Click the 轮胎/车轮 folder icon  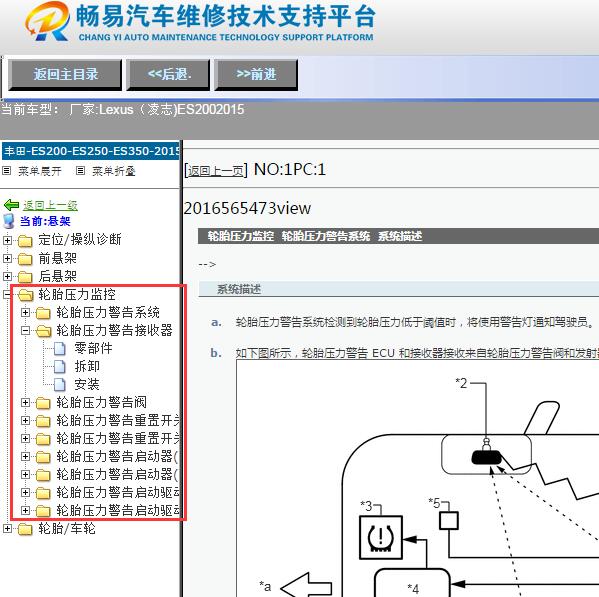(x=25, y=529)
